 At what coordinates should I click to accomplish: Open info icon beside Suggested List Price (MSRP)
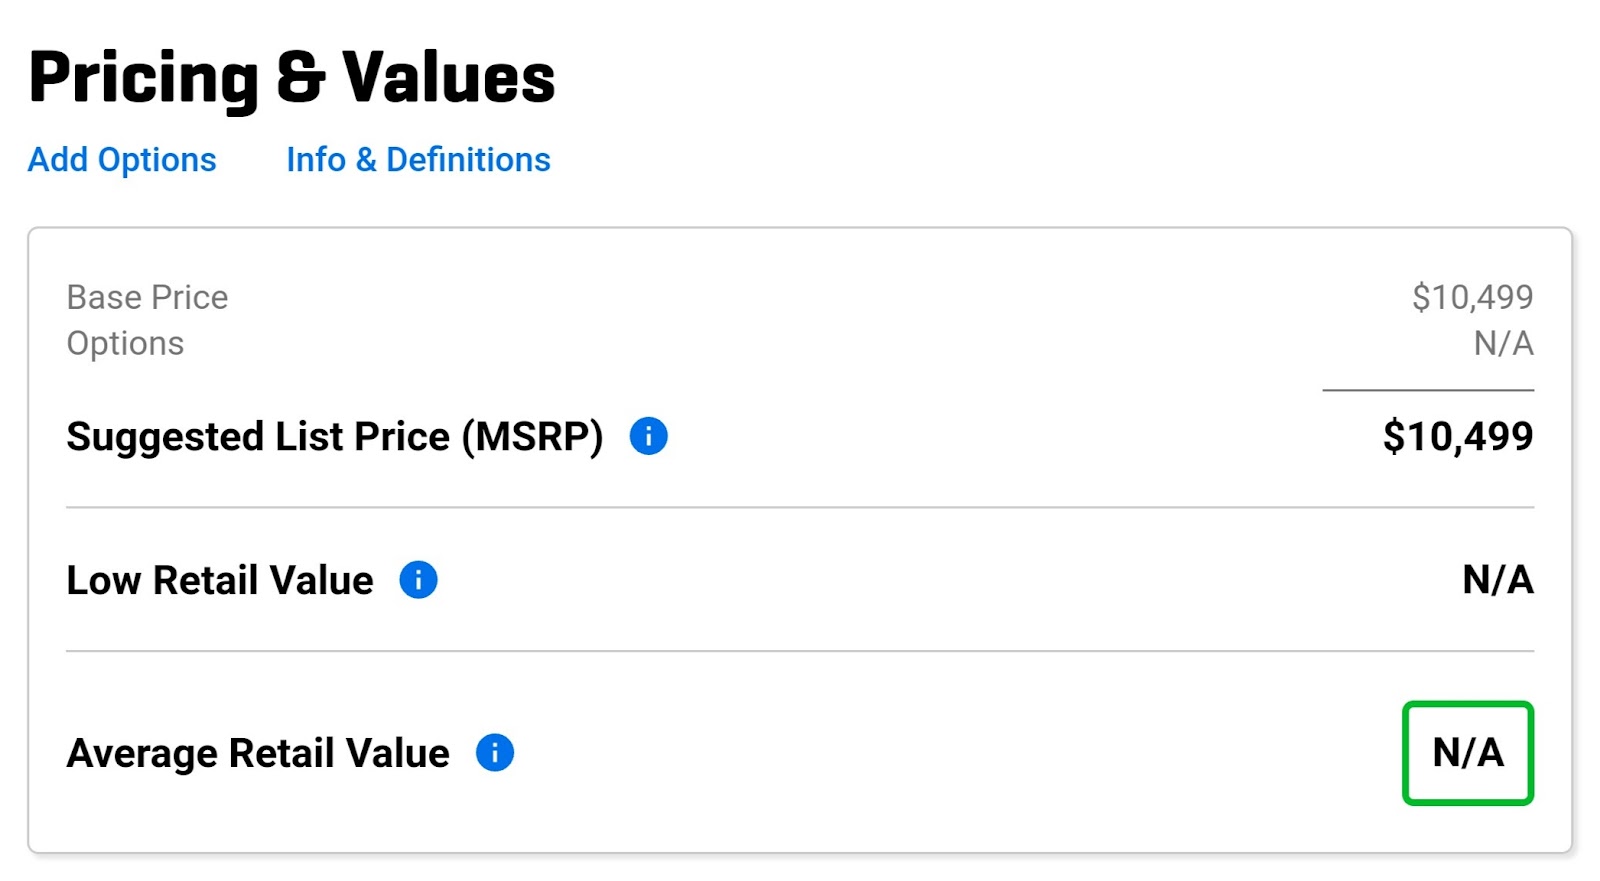click(648, 436)
